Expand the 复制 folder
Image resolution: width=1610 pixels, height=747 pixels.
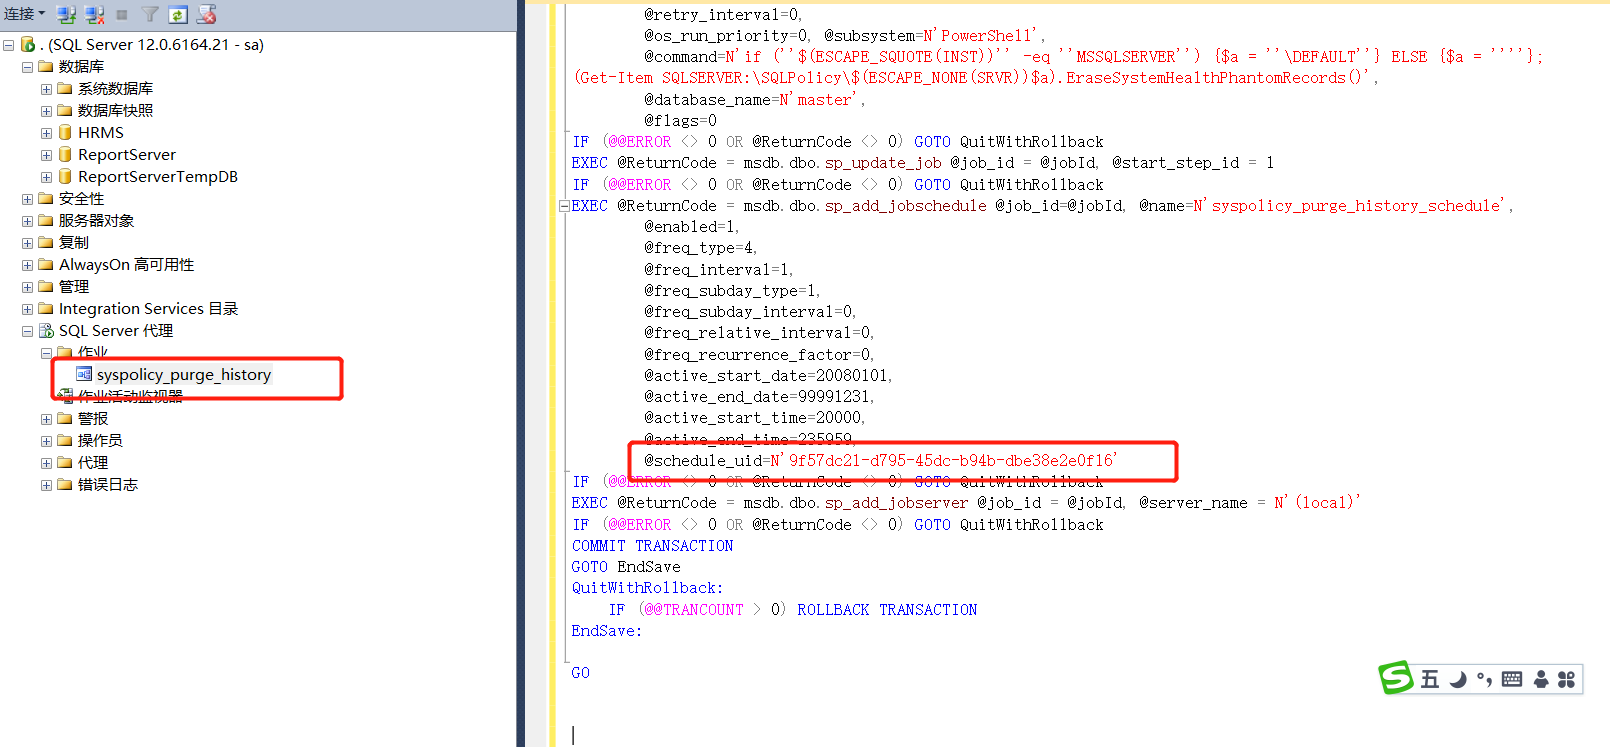pyautogui.click(x=27, y=243)
